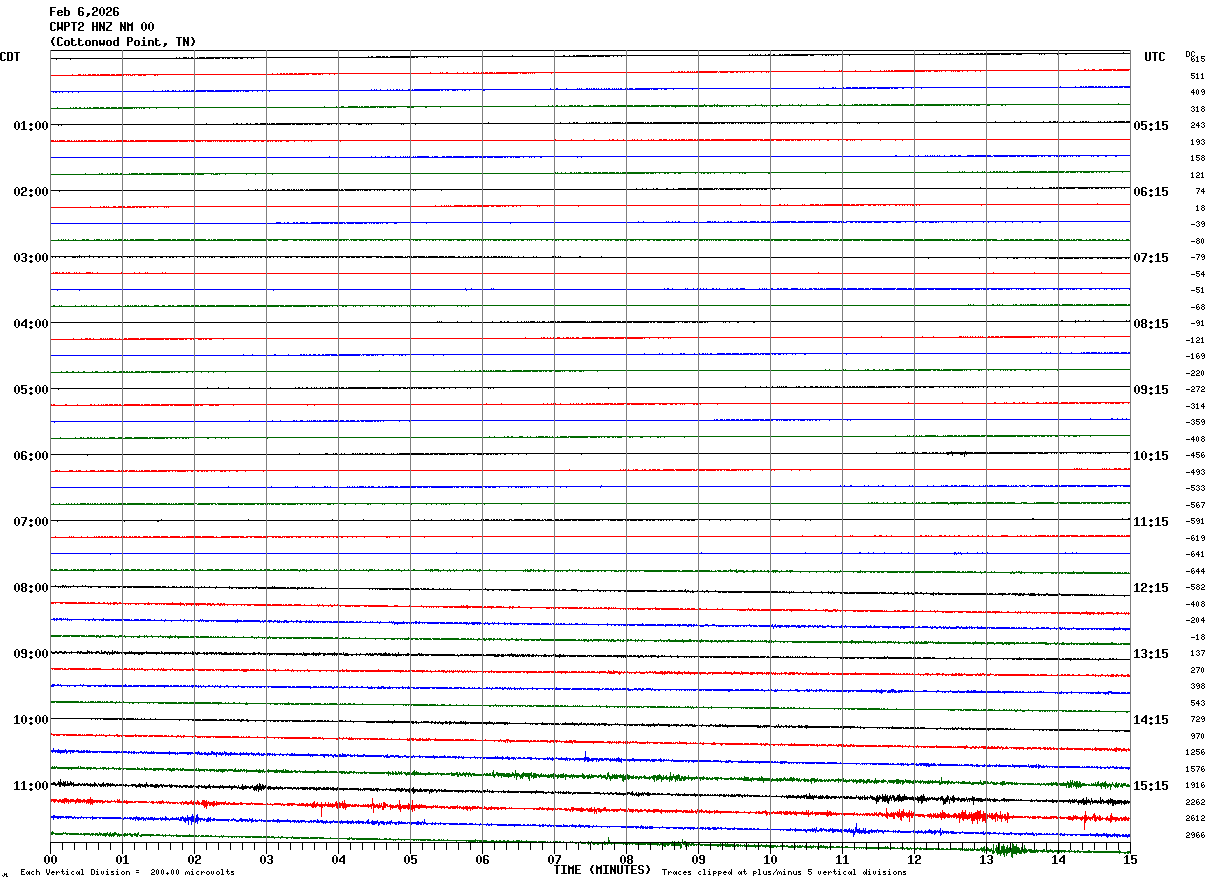
Task: Click the minute axis tick label '08'
Action: point(626,860)
